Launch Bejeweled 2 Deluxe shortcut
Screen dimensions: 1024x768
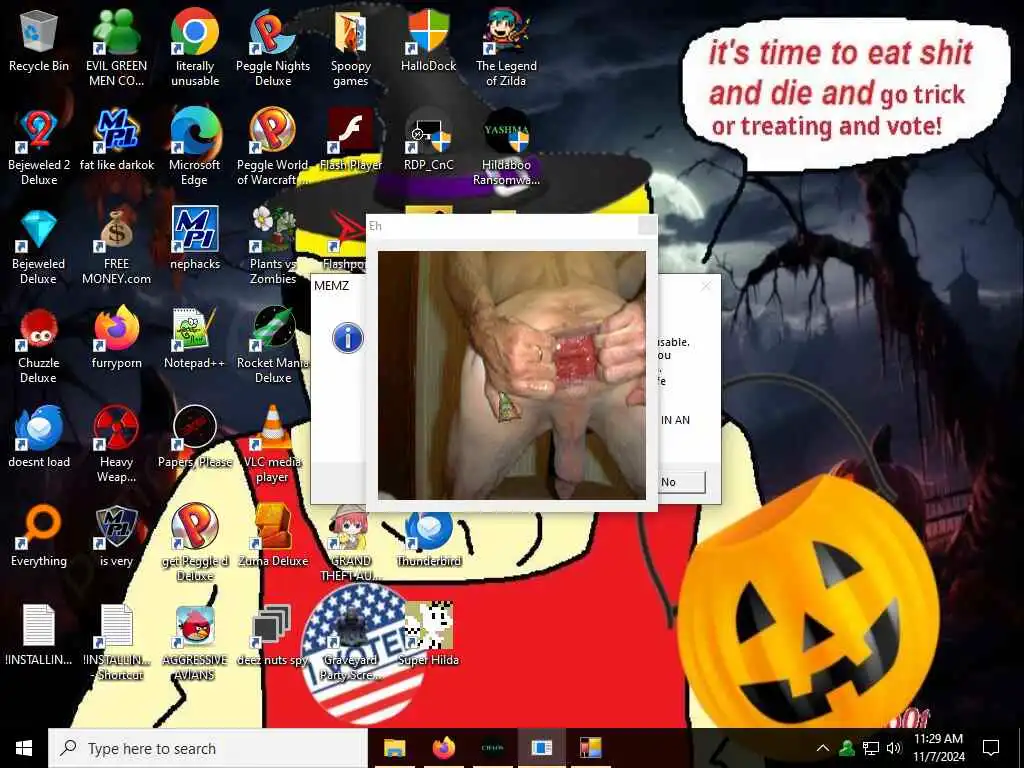(39, 148)
